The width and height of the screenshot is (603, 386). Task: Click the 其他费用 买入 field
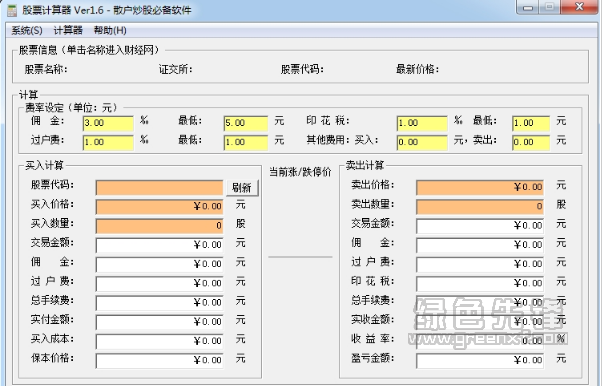tap(422, 142)
